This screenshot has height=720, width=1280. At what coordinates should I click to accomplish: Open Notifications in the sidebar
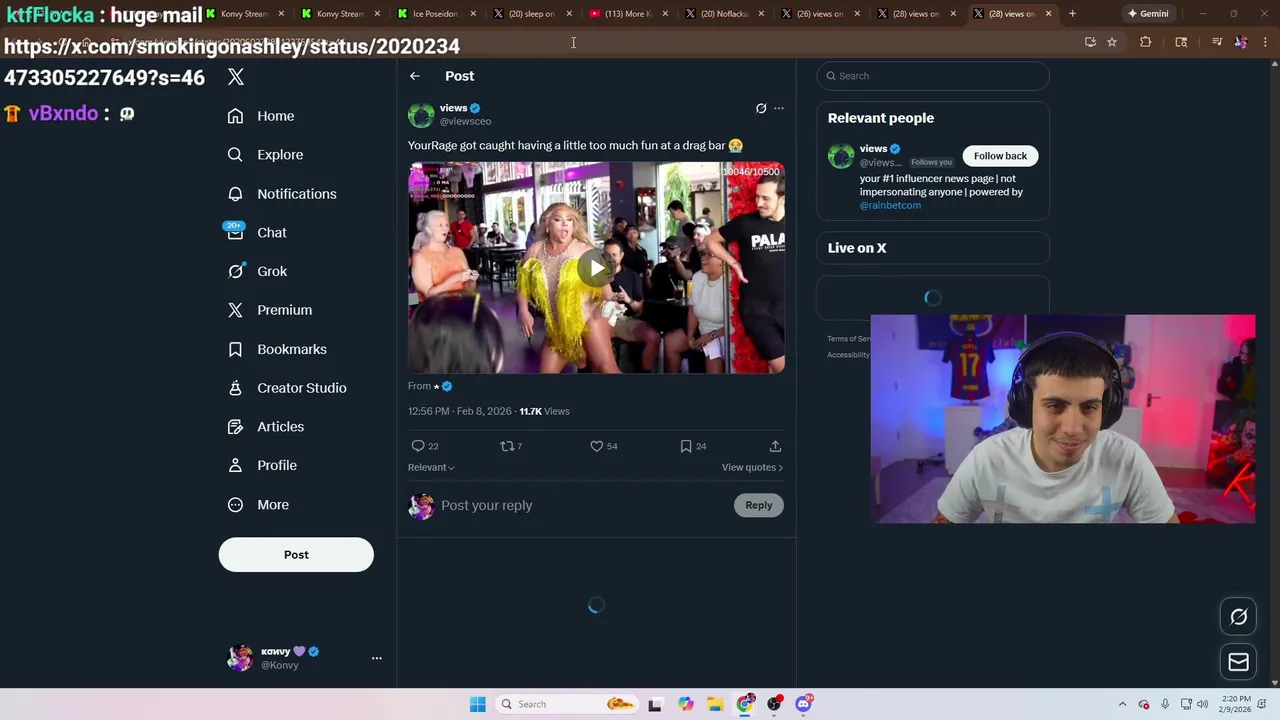(x=282, y=194)
